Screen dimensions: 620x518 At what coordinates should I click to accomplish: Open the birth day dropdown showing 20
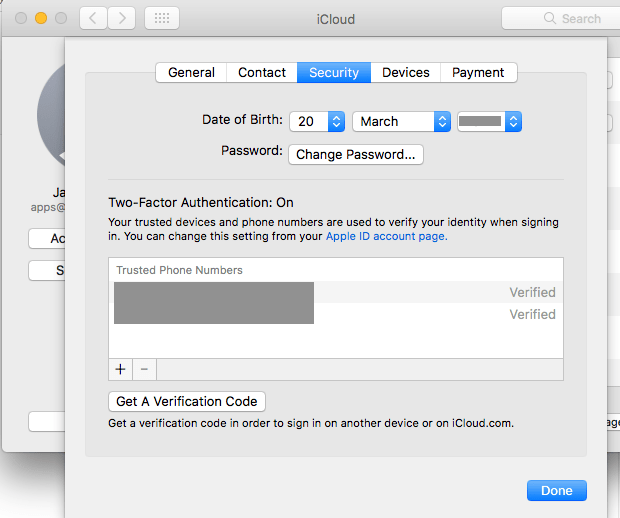317,121
